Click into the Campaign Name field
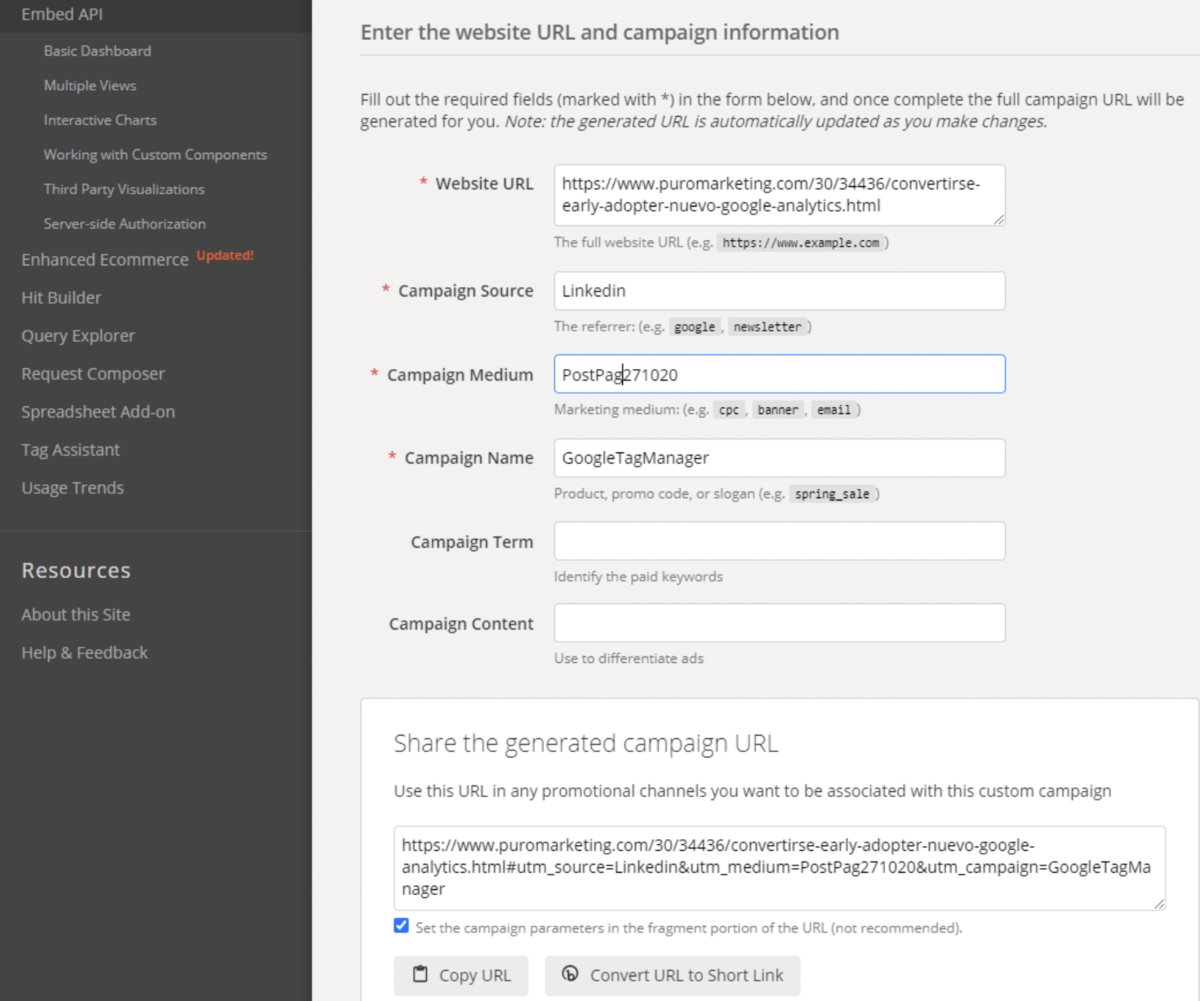1200x1001 pixels. coord(780,458)
